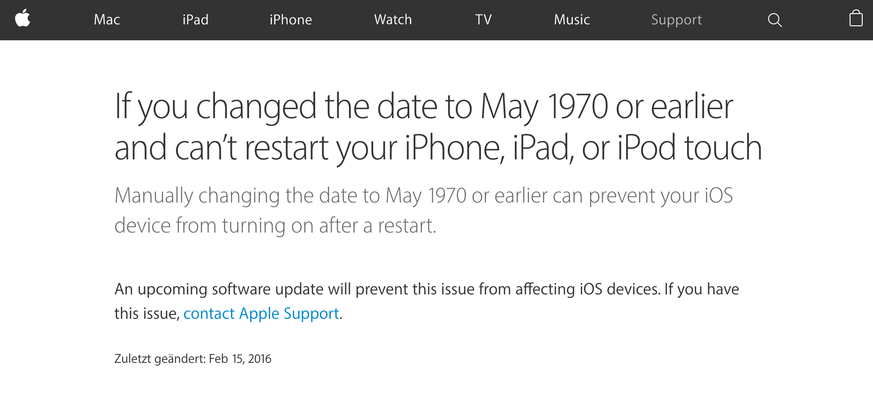Click Feb 15, 2016 date

pyautogui.click(x=240, y=359)
